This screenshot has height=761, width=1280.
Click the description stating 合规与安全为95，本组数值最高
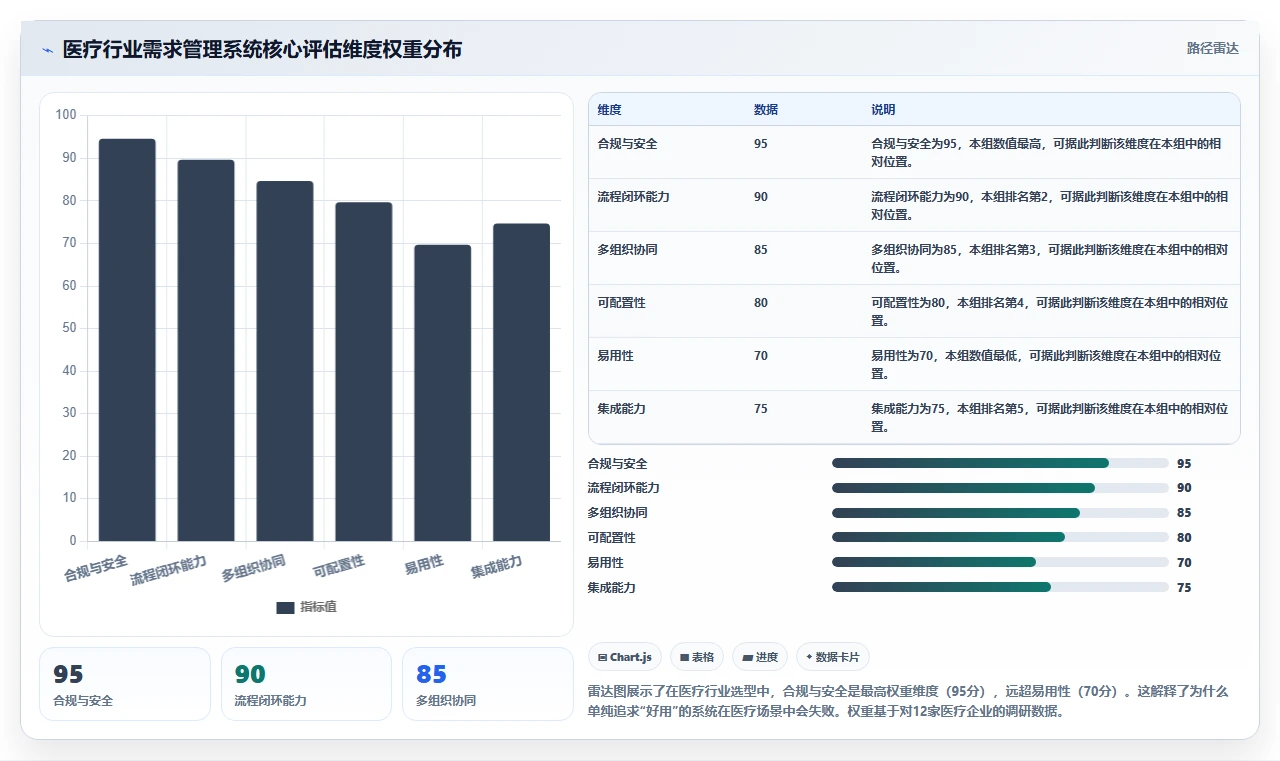[x=1046, y=153]
